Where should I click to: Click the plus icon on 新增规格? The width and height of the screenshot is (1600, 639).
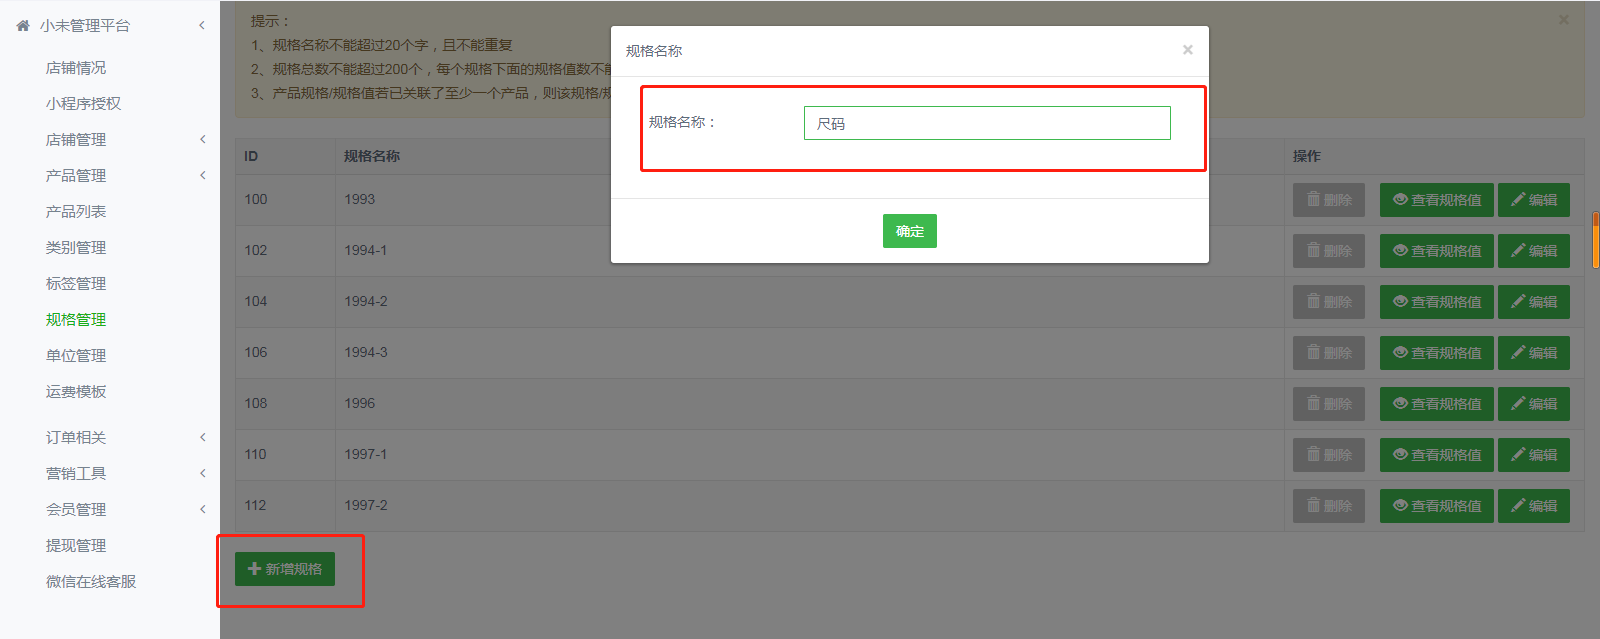pos(254,569)
